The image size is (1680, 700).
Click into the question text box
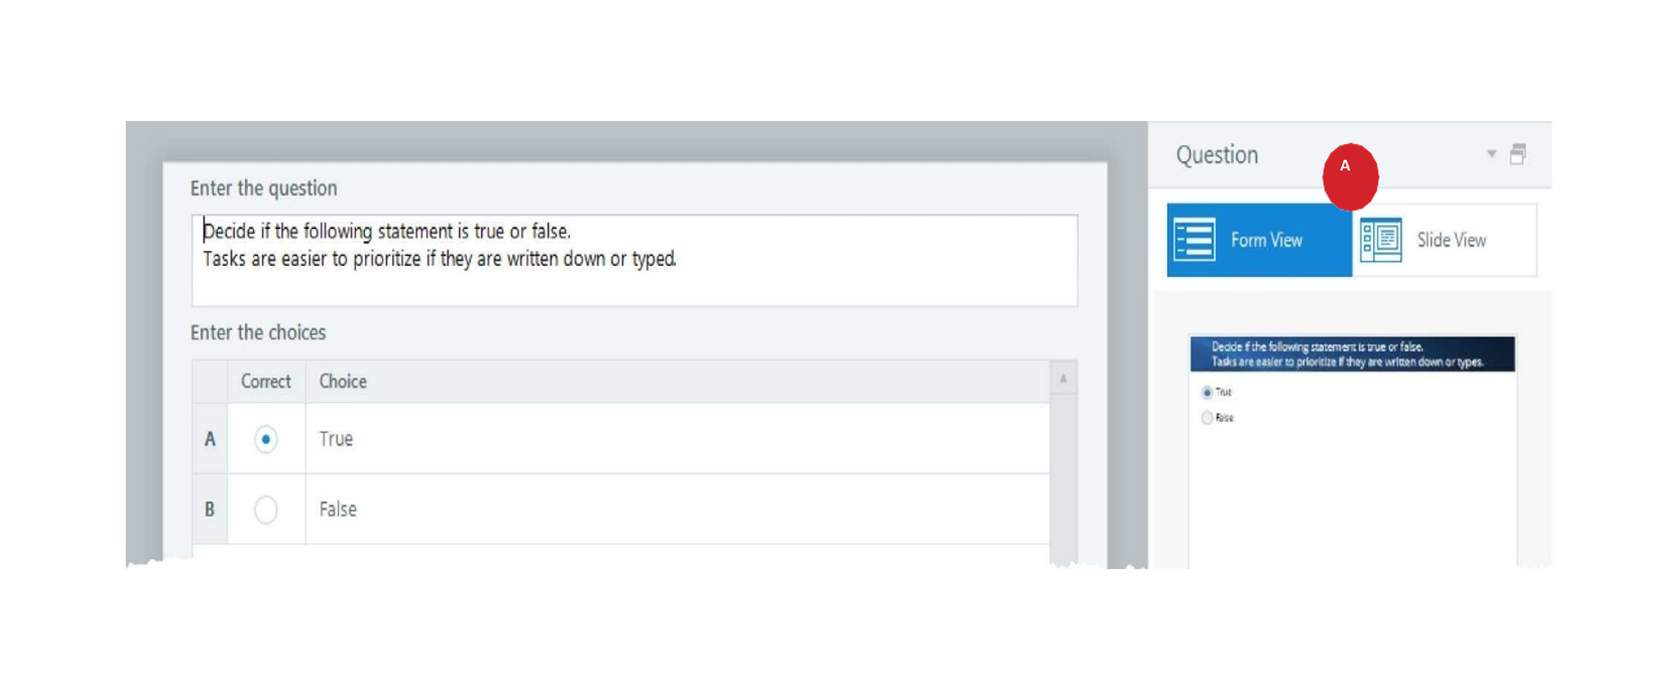[634, 260]
